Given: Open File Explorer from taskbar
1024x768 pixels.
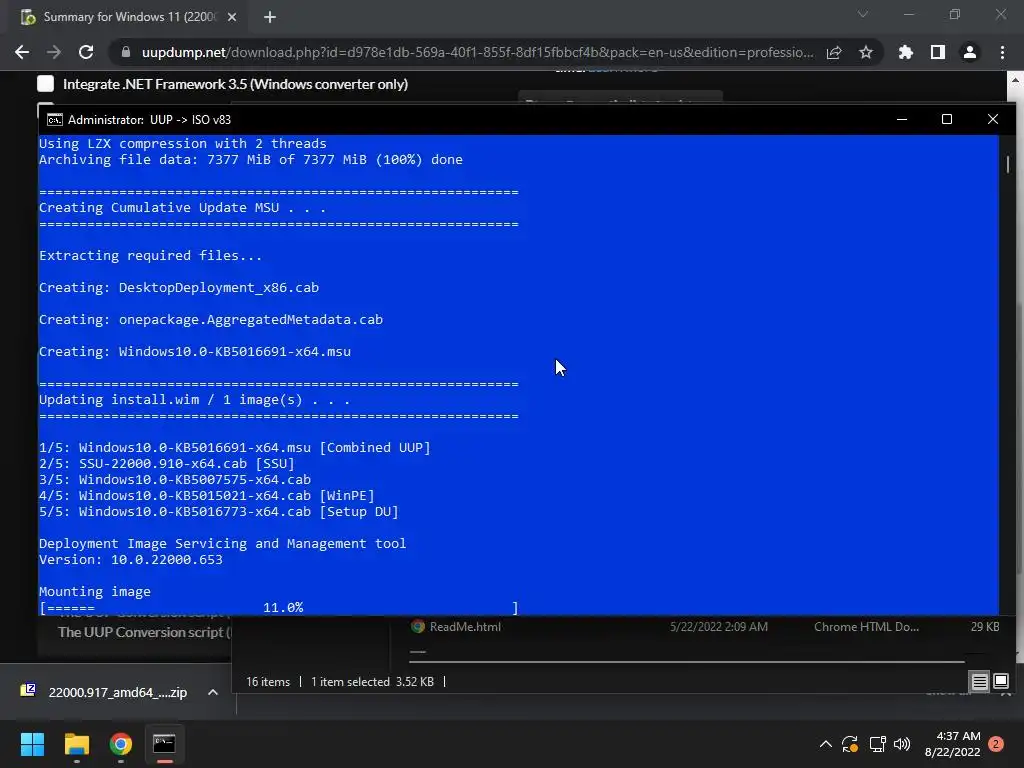Looking at the screenshot, I should tap(76, 744).
